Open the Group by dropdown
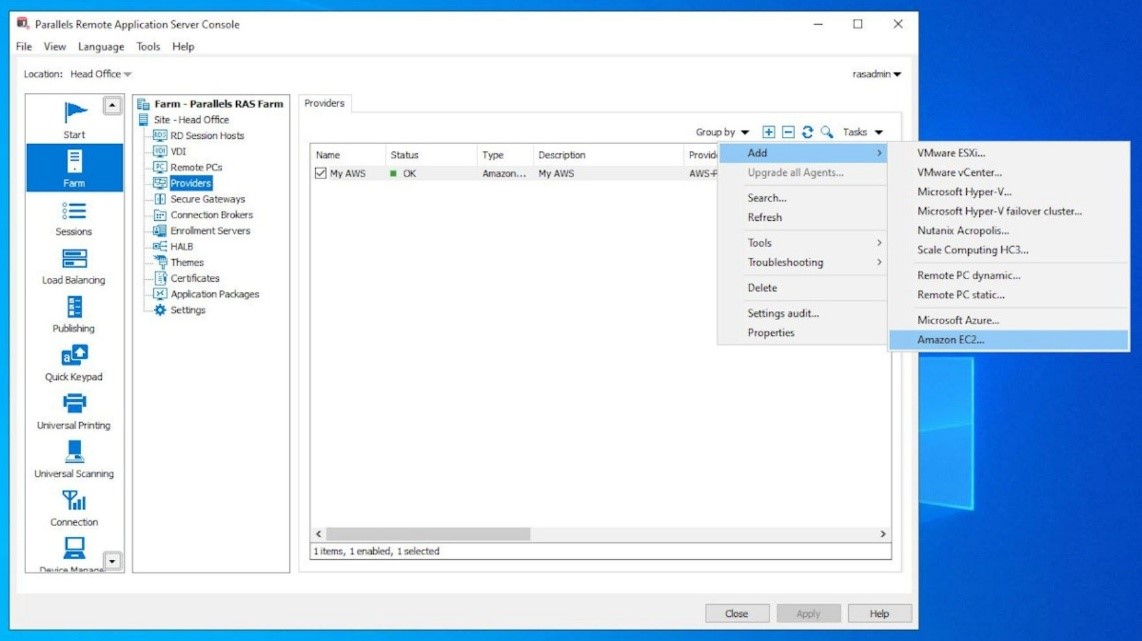The width and height of the screenshot is (1142, 641). pos(721,131)
